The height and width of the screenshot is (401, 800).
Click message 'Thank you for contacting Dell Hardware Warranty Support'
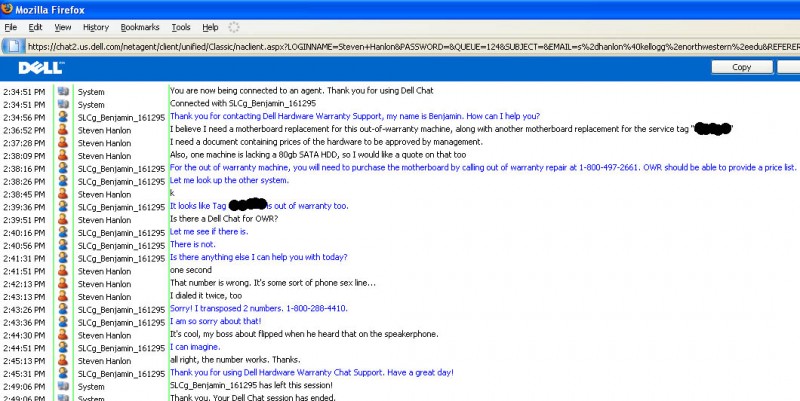coord(355,116)
